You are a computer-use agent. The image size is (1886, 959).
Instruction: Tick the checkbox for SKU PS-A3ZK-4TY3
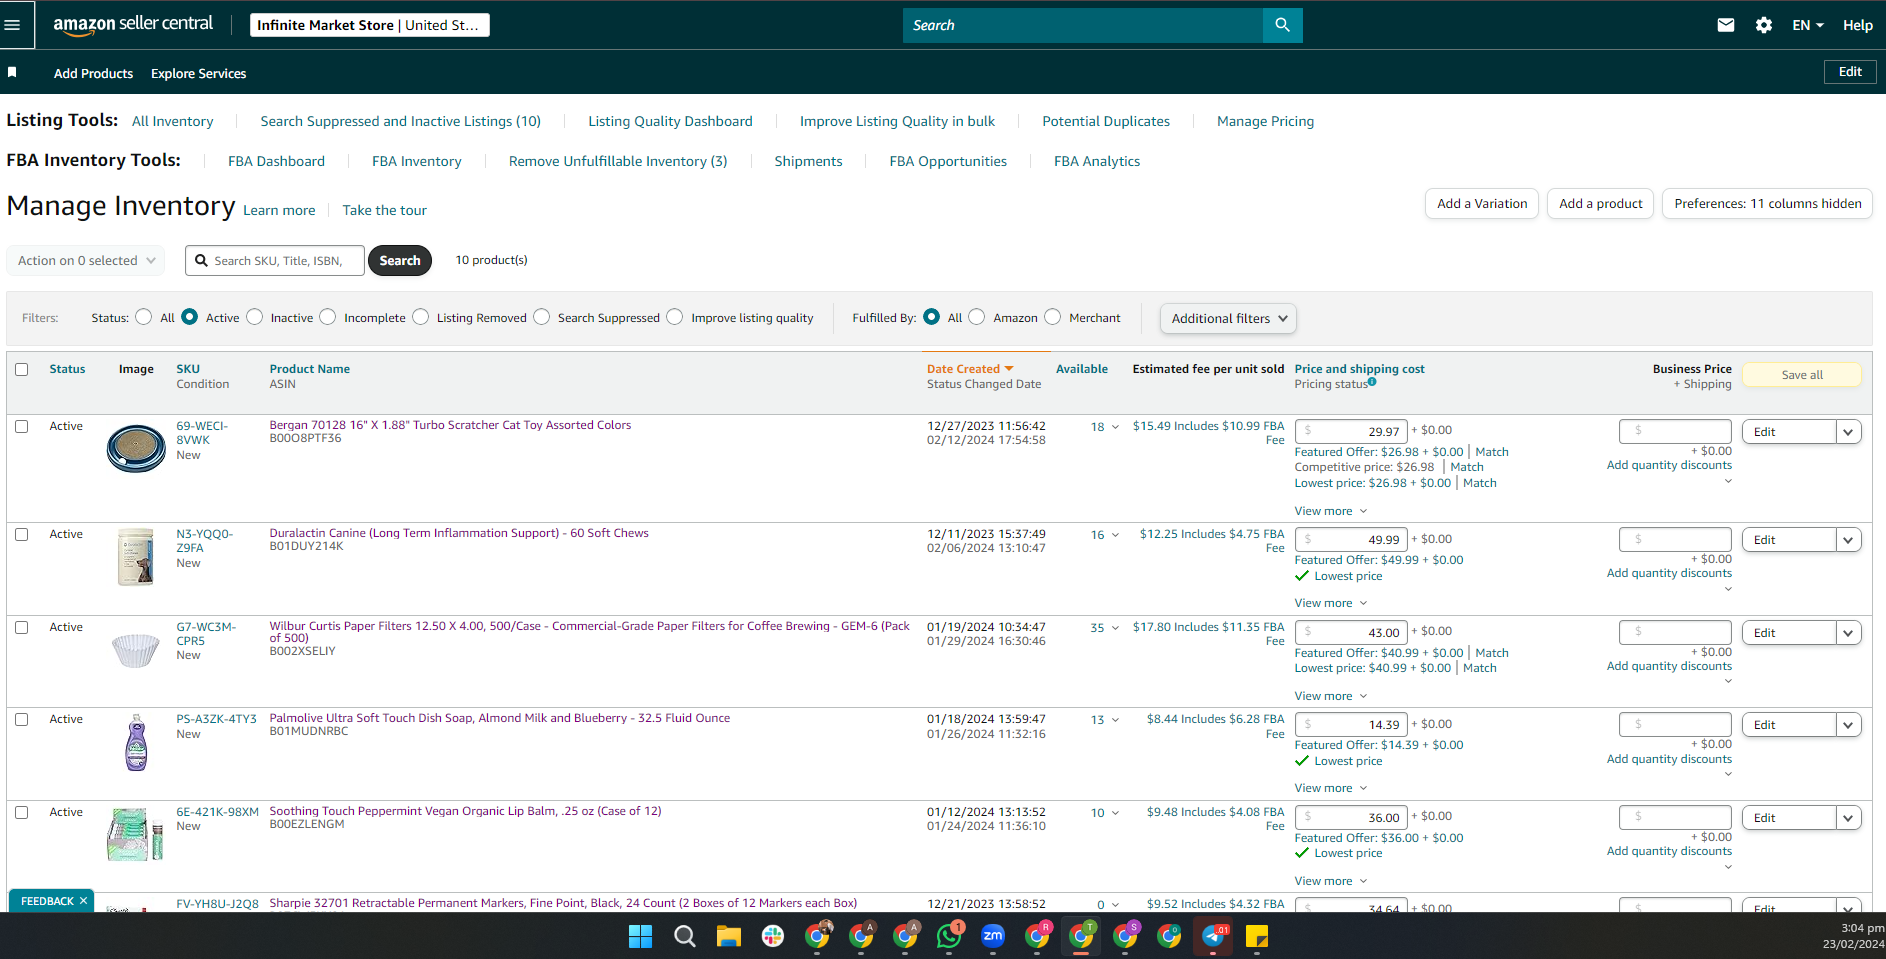pyautogui.click(x=22, y=719)
